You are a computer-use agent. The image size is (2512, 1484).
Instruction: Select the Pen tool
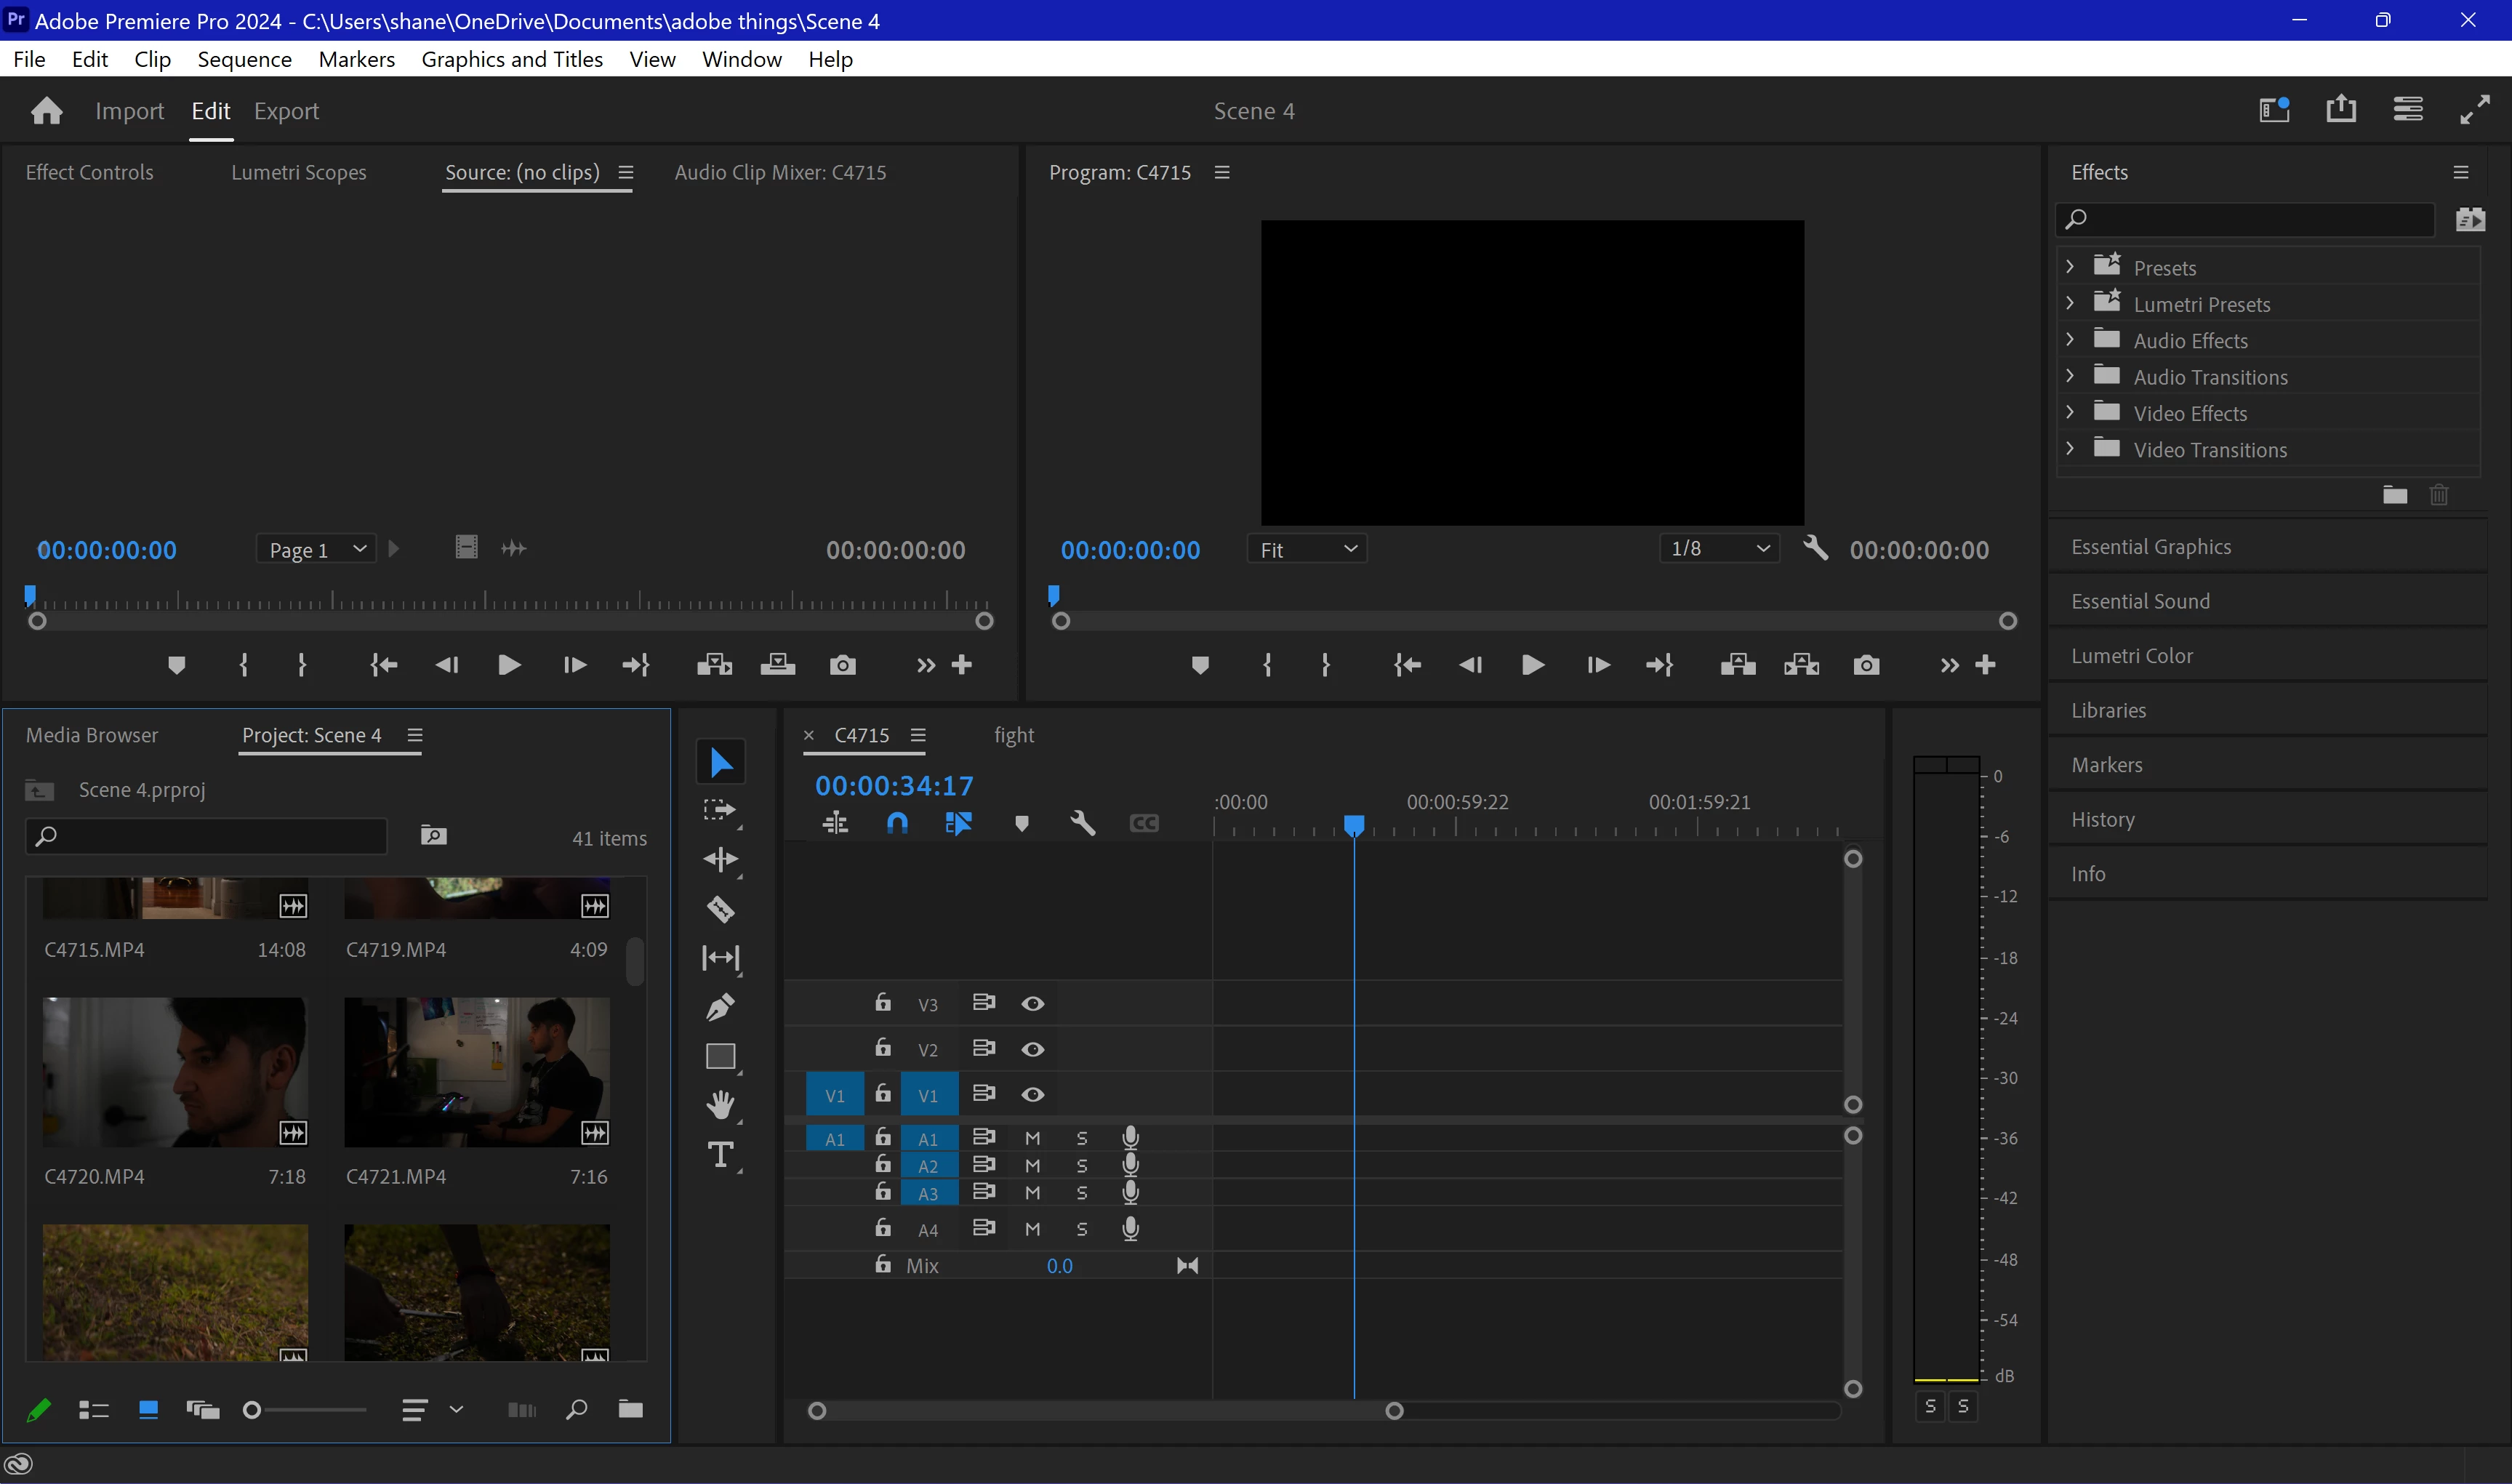[x=720, y=1006]
